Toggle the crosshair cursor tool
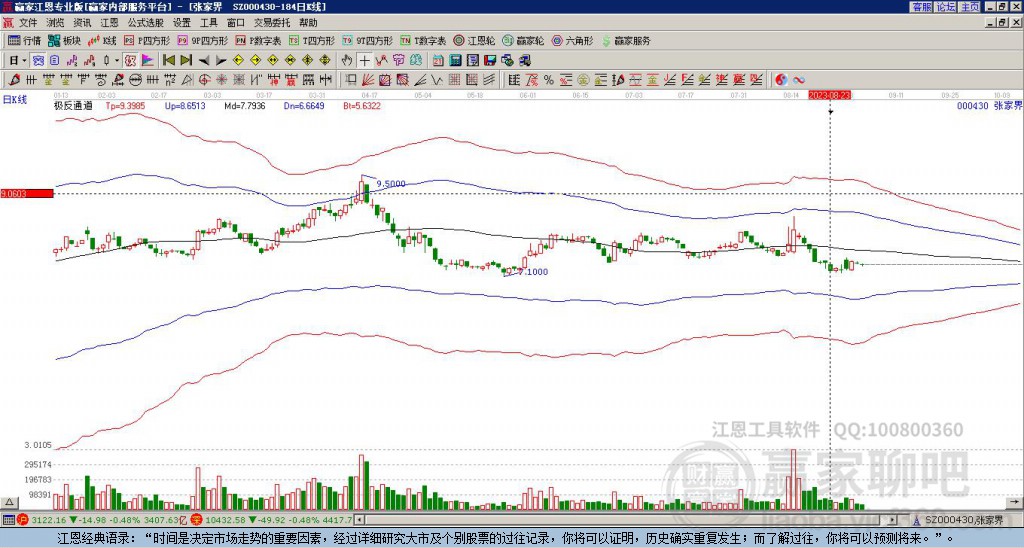Image resolution: width=1024 pixels, height=548 pixels. 364,61
